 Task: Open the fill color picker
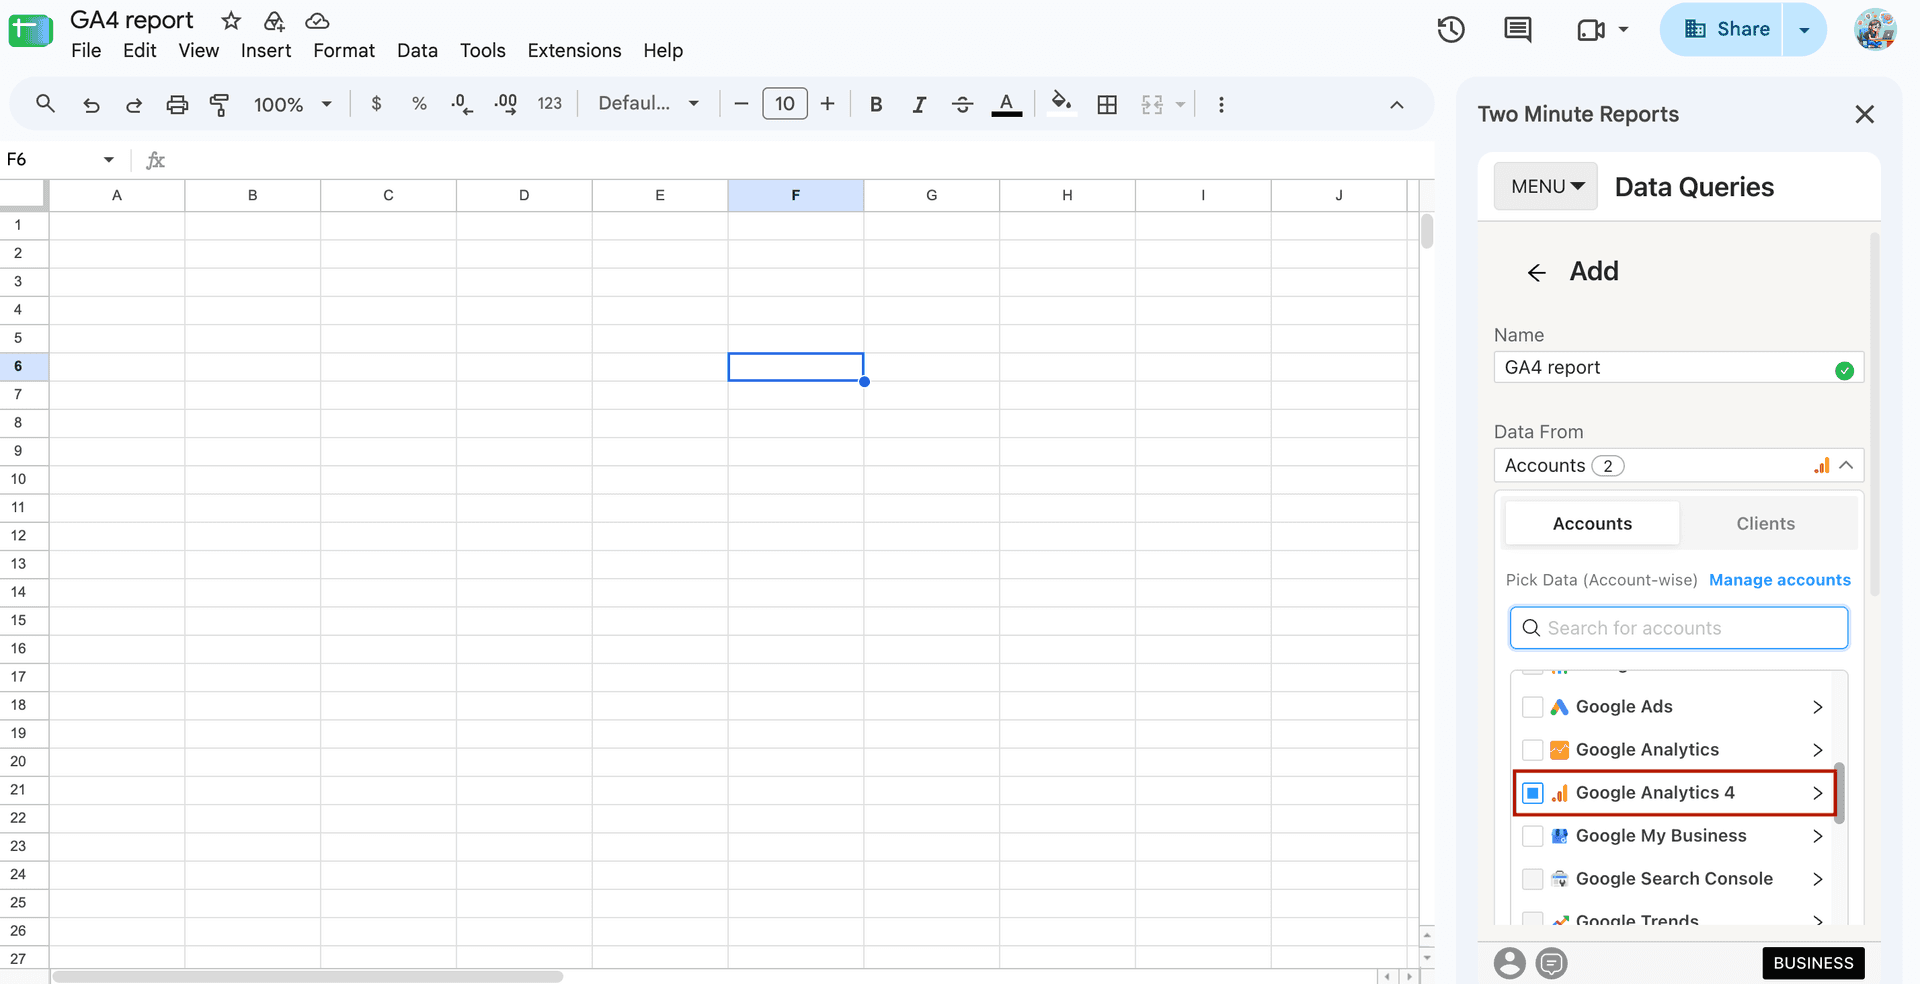coord(1062,103)
